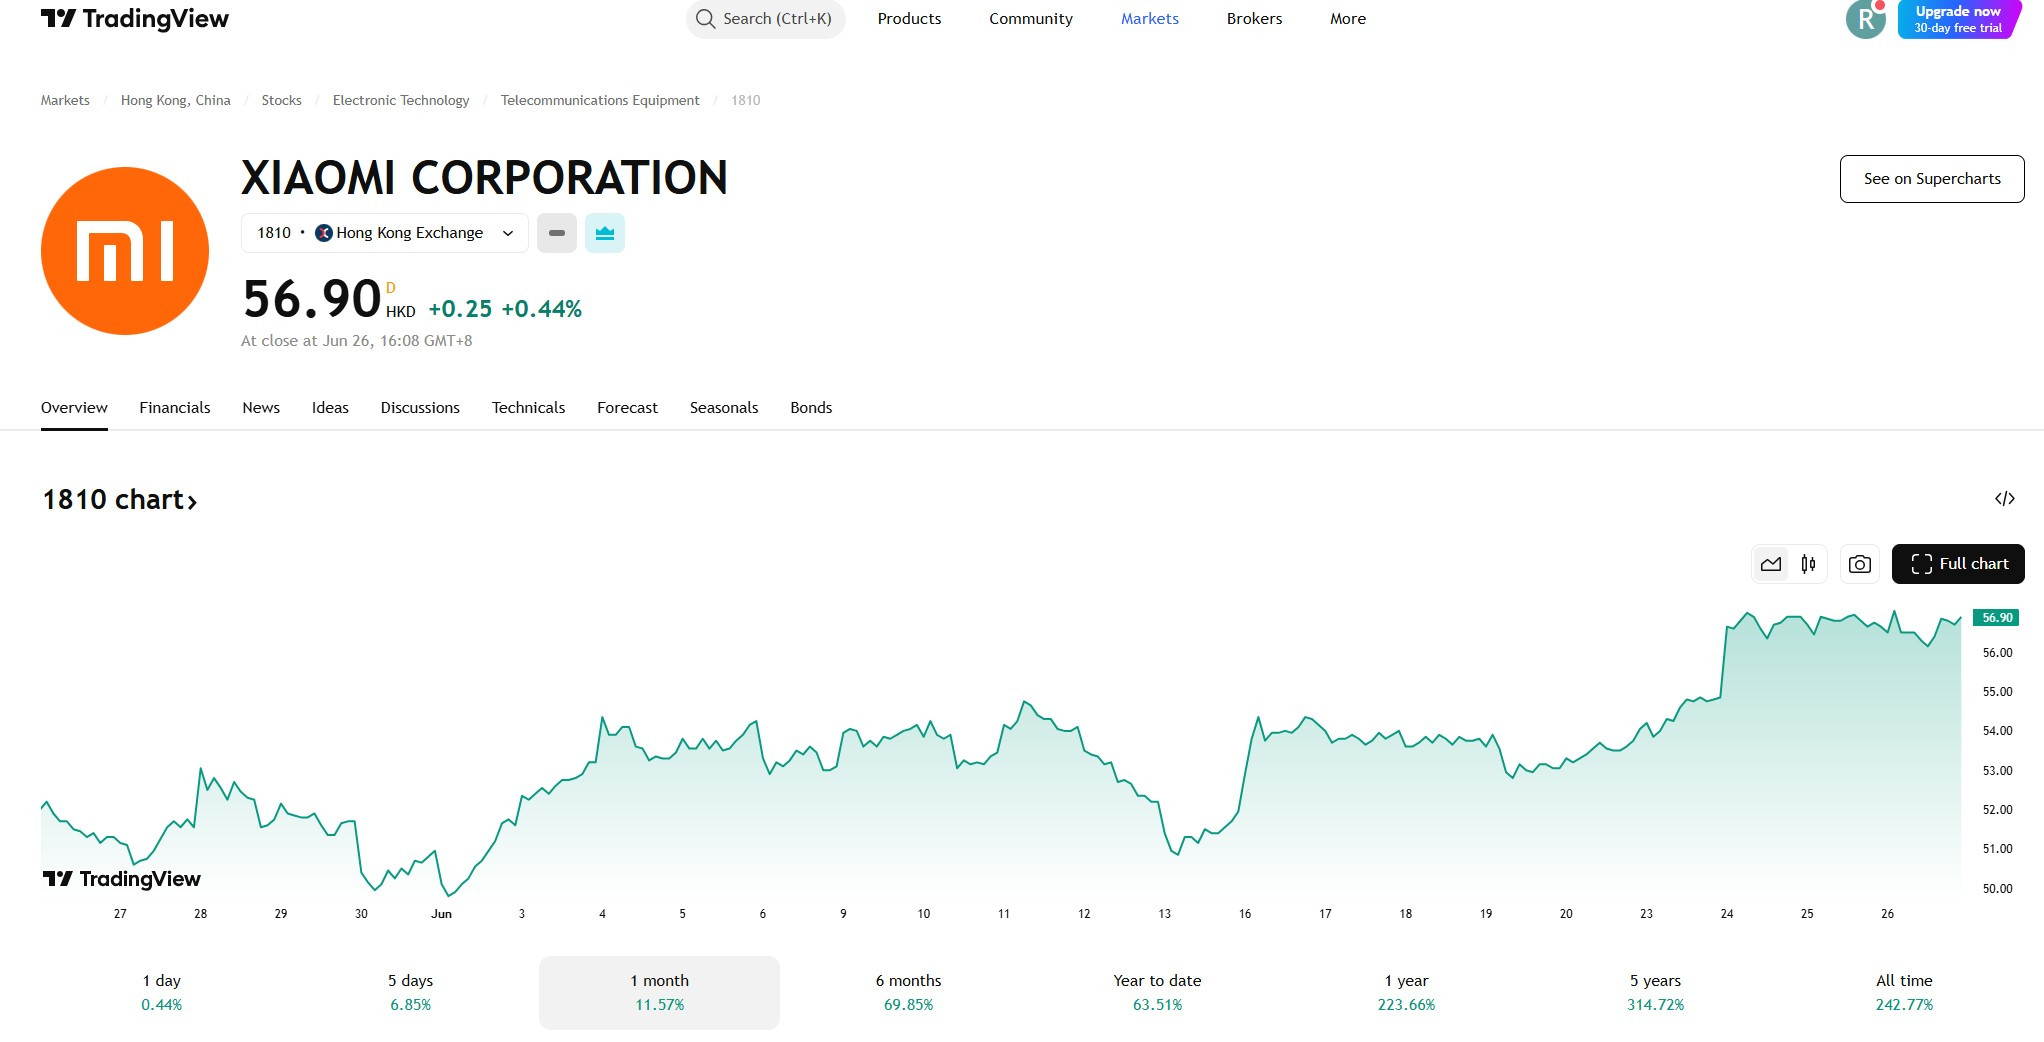Open the Community menu
The height and width of the screenshot is (1042, 2044).
1031,19
